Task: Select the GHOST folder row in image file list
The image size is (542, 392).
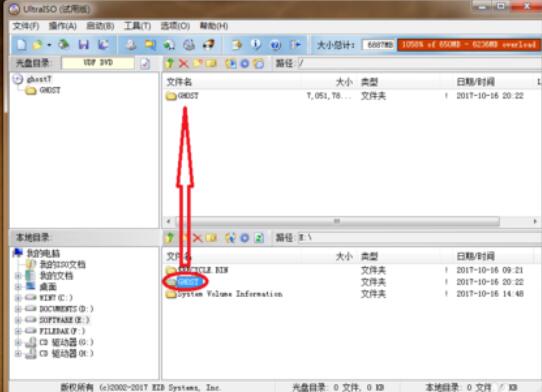Action: (346, 96)
